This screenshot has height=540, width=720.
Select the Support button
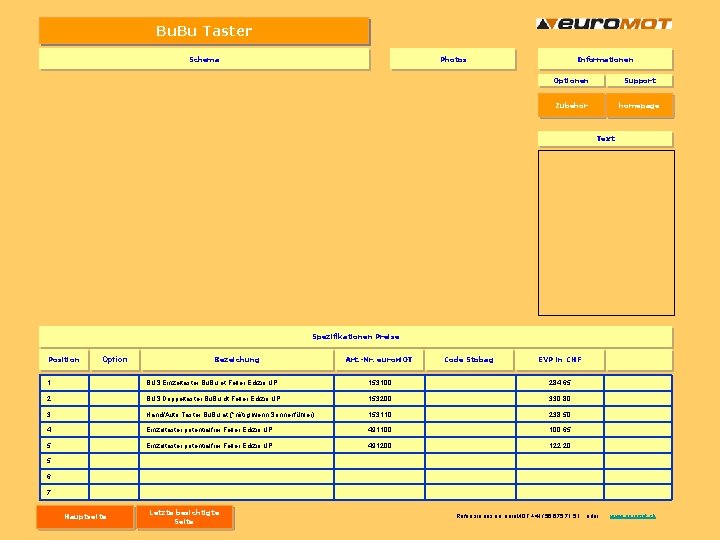point(640,81)
